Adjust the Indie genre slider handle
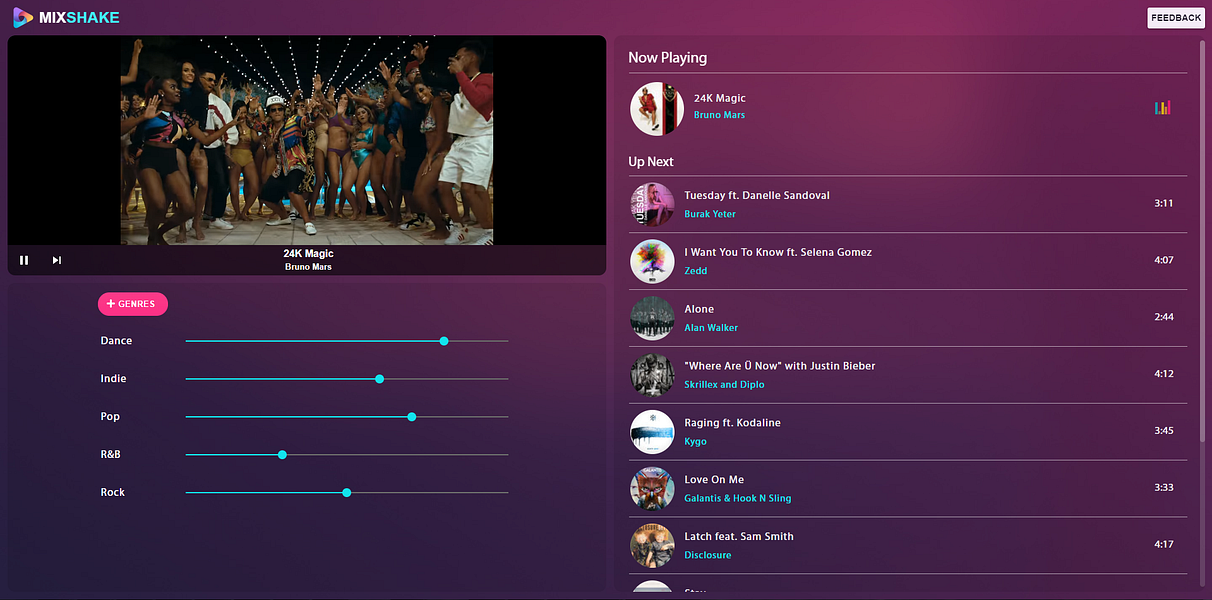This screenshot has height=600, width=1212. (379, 379)
